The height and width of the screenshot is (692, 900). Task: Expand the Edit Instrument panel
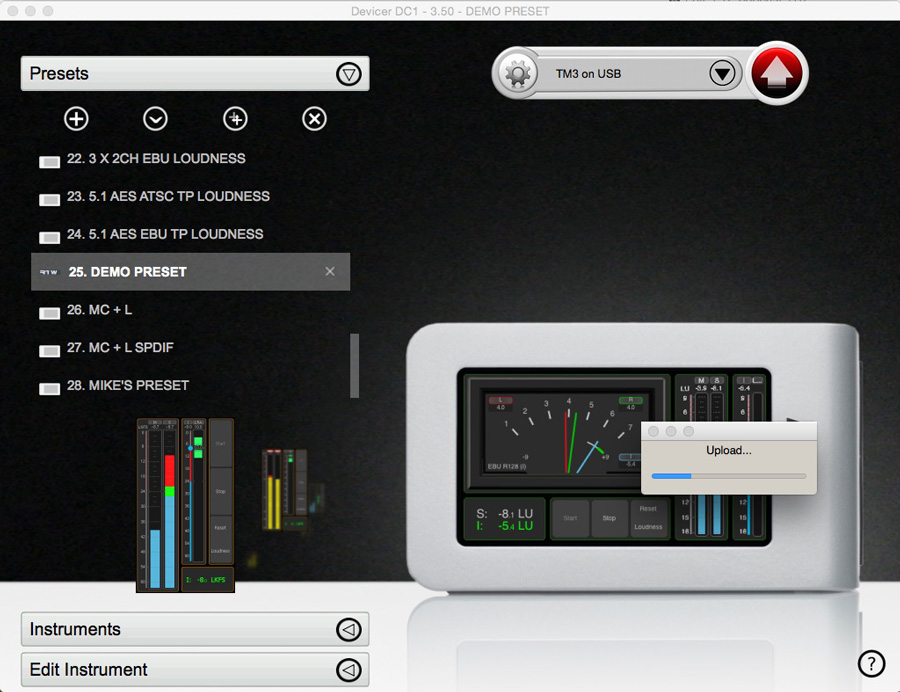tap(348, 670)
